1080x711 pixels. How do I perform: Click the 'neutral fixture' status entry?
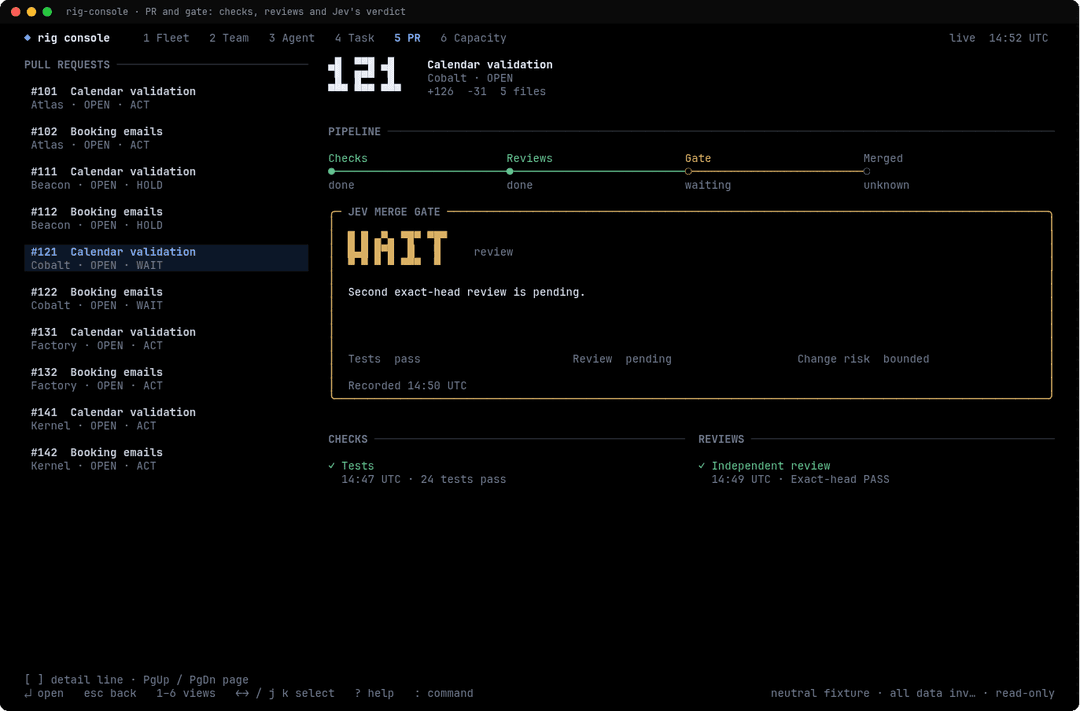820,693
